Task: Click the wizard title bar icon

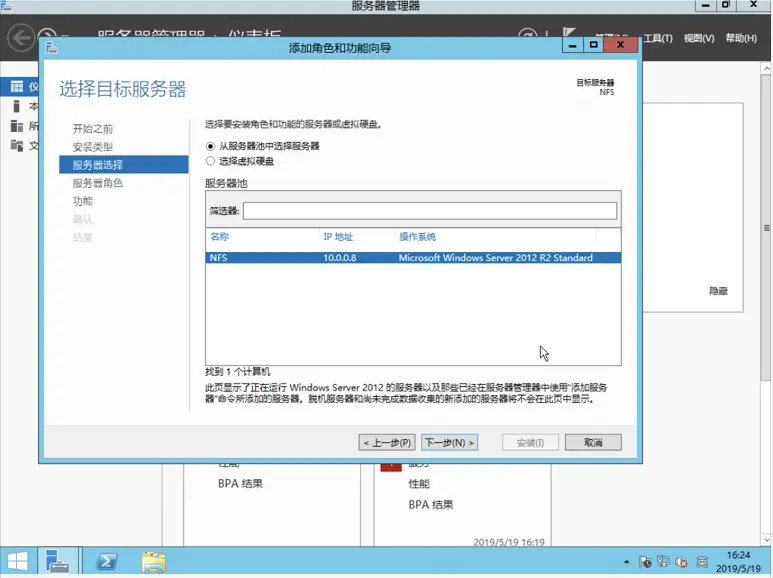Action: click(x=52, y=48)
